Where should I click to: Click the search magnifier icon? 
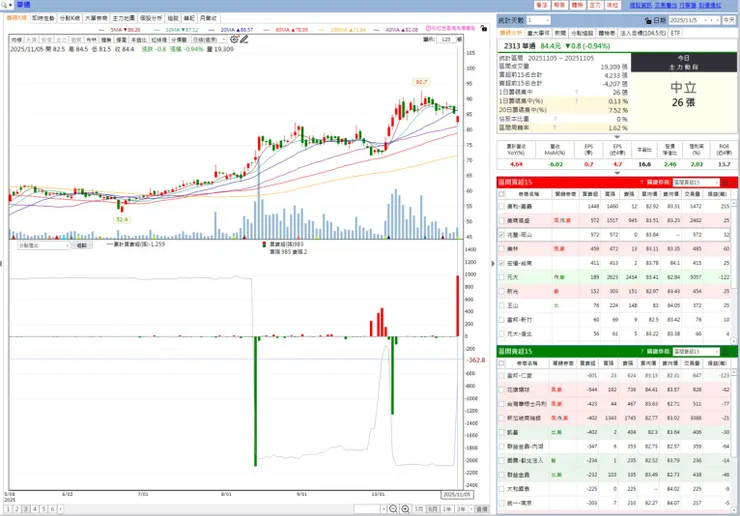pyautogui.click(x=5, y=5)
